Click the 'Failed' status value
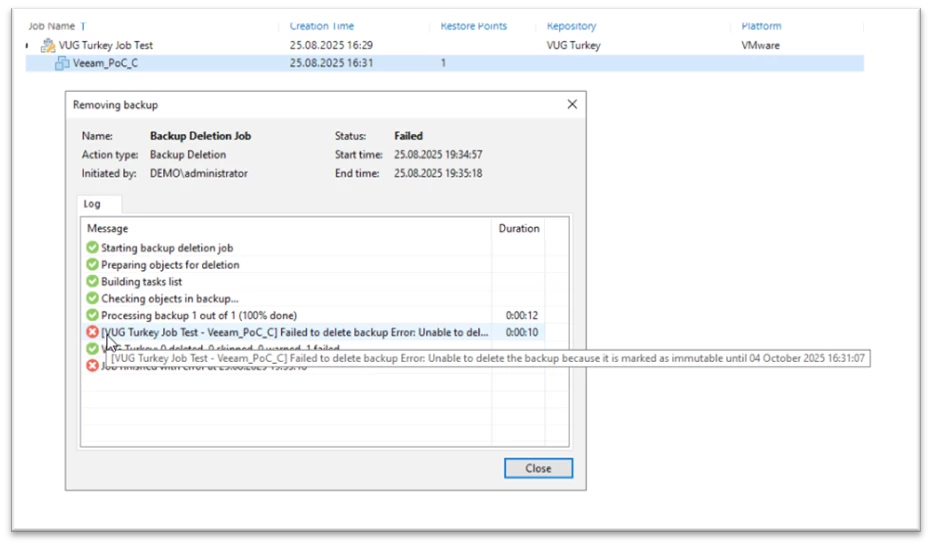Viewport: 932px width, 546px height. 408,136
